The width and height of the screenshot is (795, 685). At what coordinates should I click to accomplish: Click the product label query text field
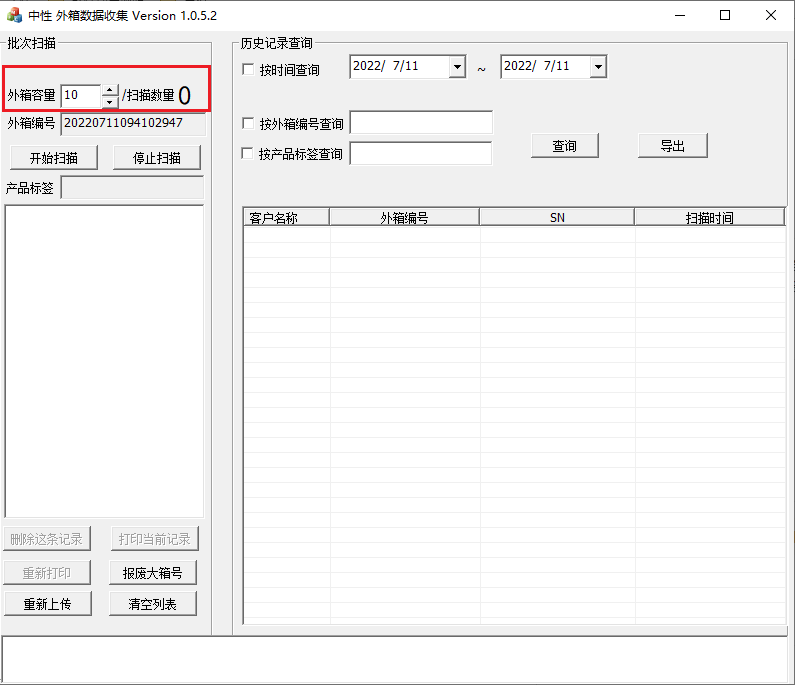(x=421, y=153)
